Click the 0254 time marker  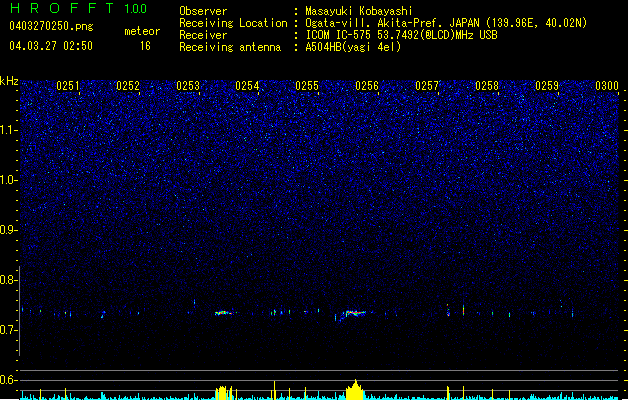247,86
